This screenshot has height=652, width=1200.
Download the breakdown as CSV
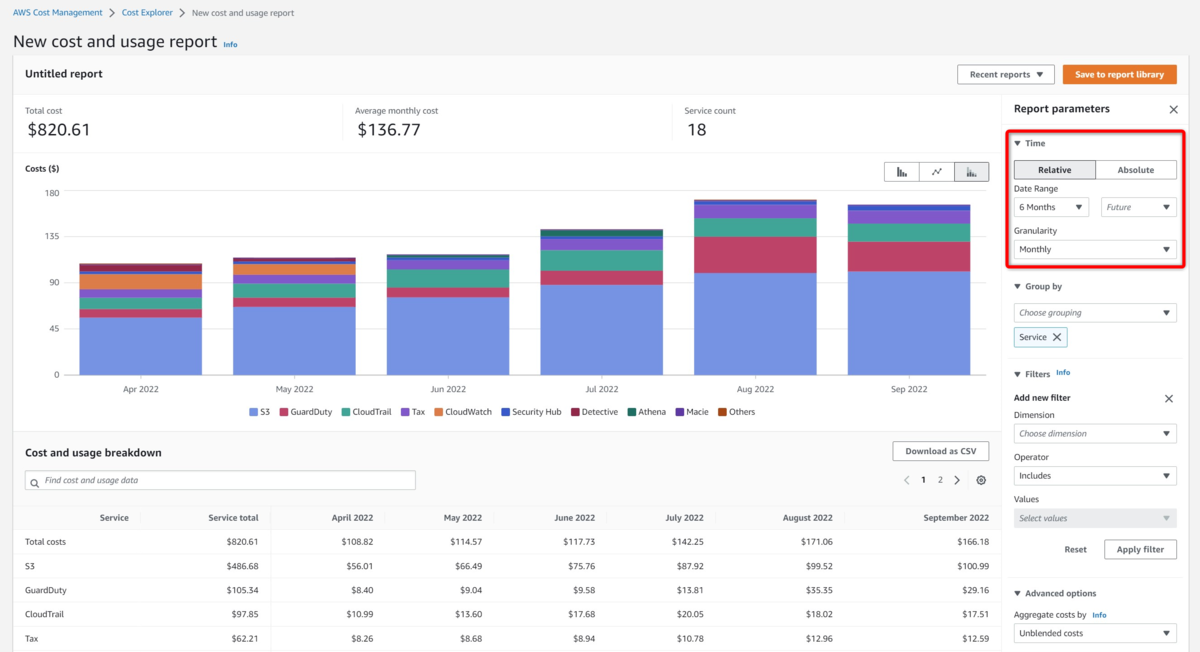coord(940,451)
